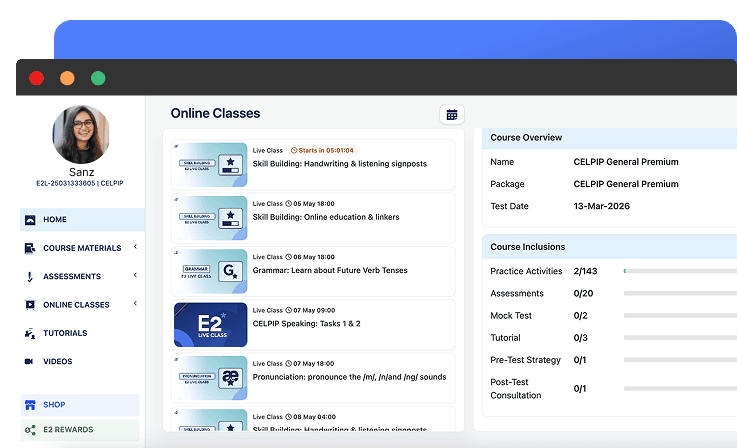Click the Videos camera icon
Image resolution: width=737 pixels, height=448 pixels.
pos(30,361)
